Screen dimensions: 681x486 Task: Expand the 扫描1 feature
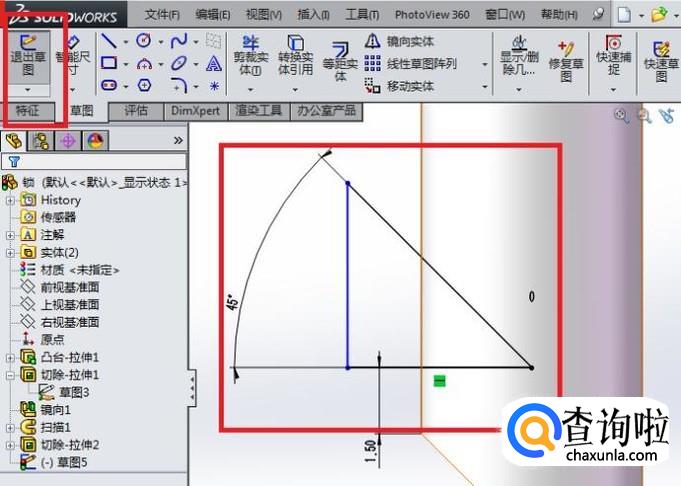10,428
